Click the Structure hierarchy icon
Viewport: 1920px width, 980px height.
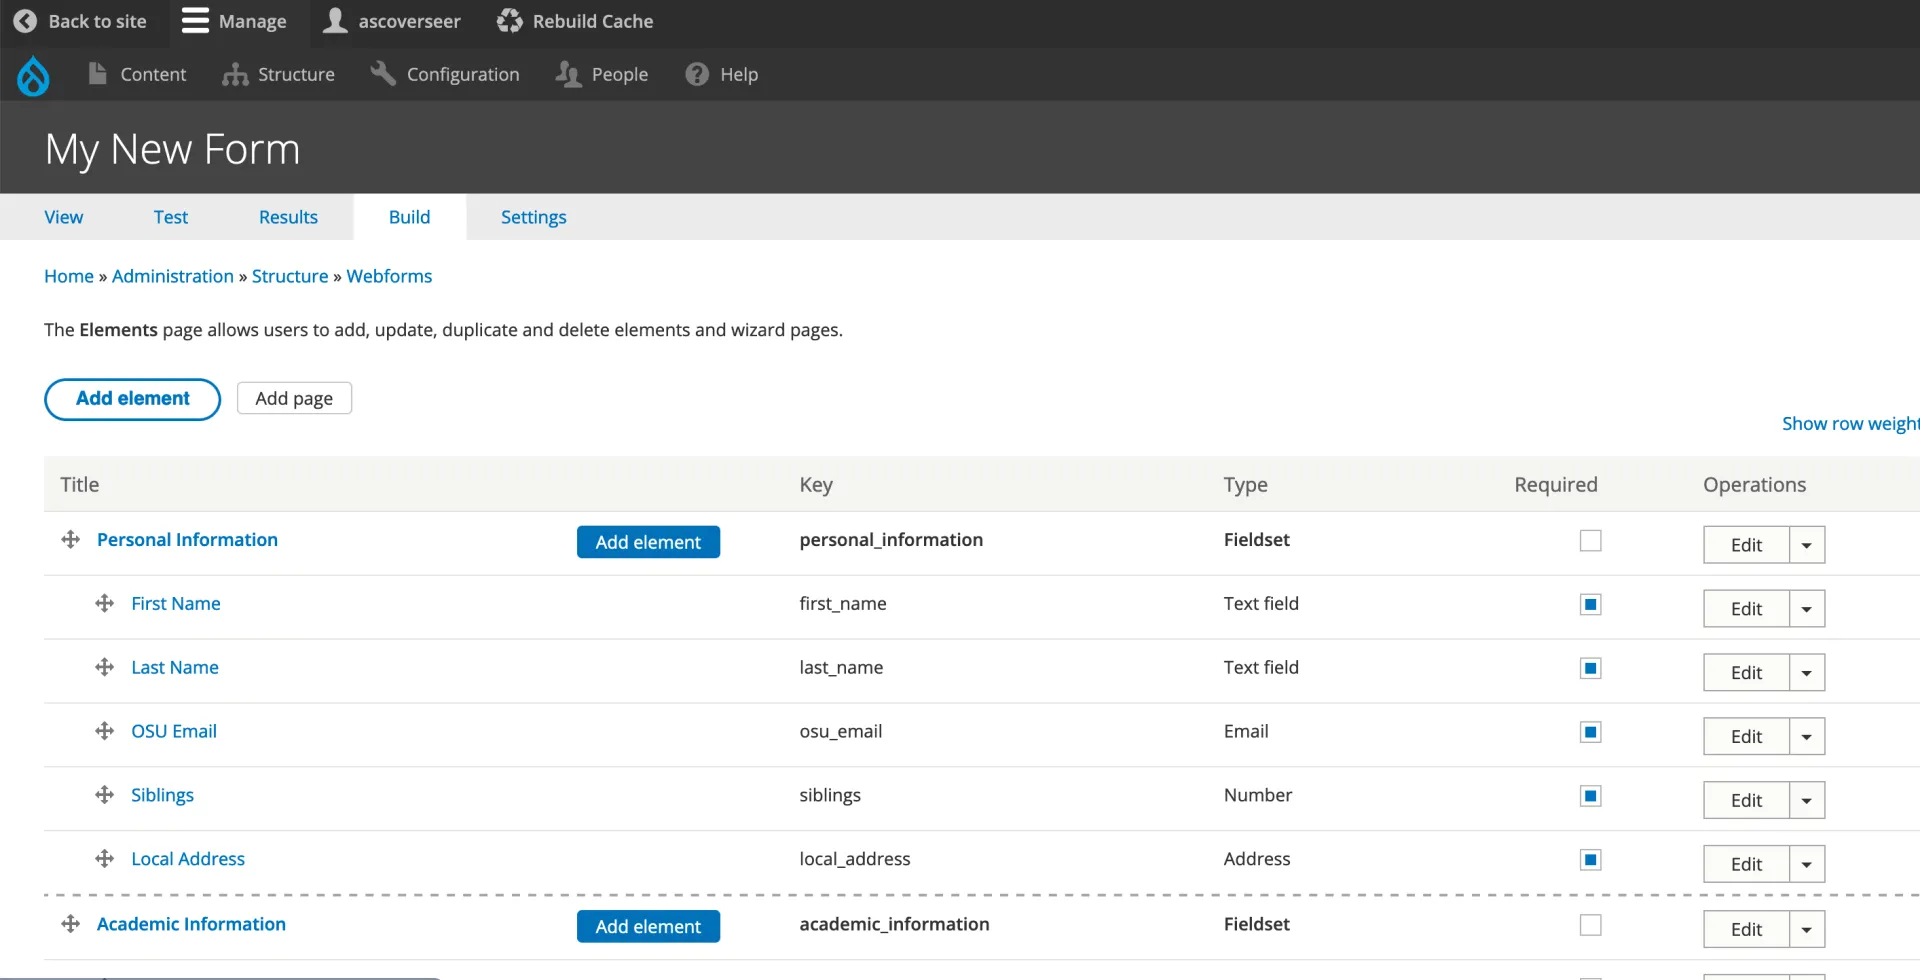235,75
